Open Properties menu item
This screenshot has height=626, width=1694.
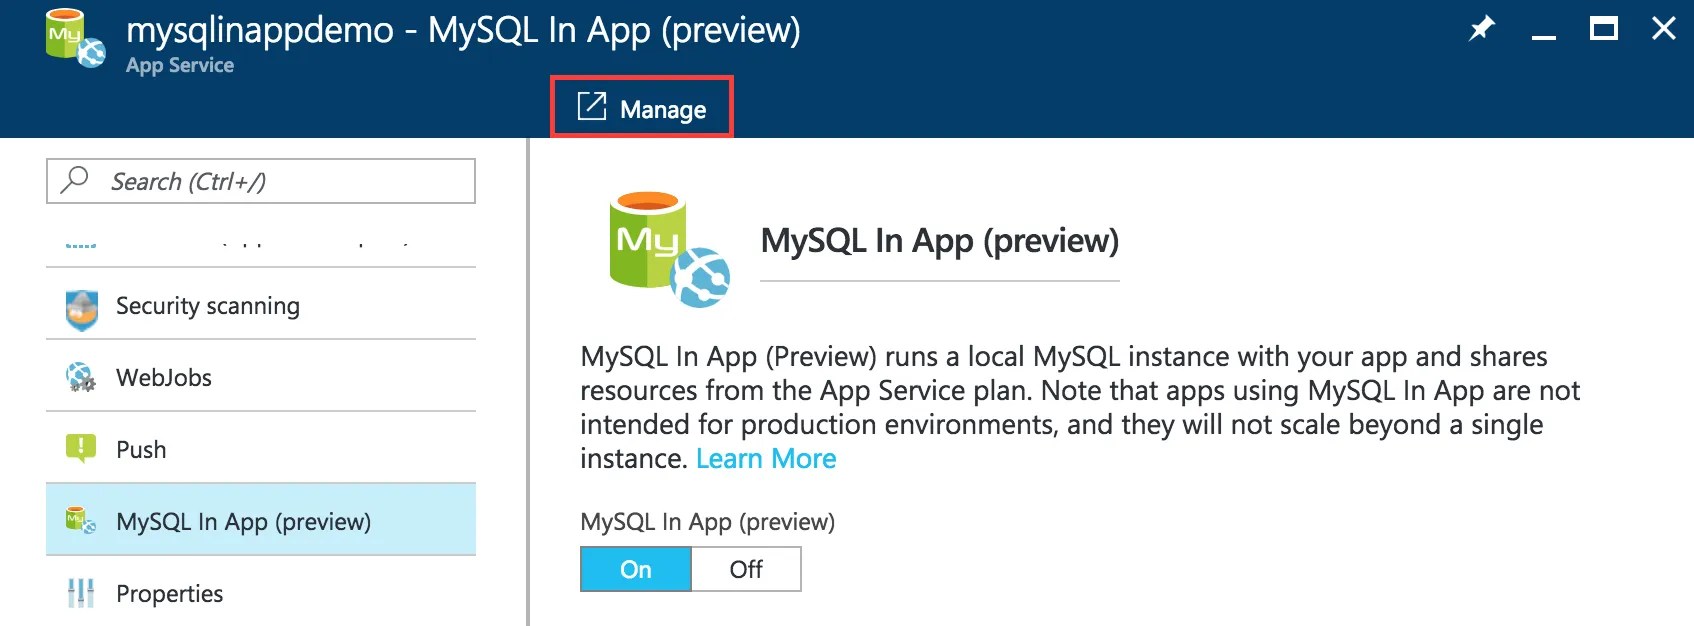point(261,592)
